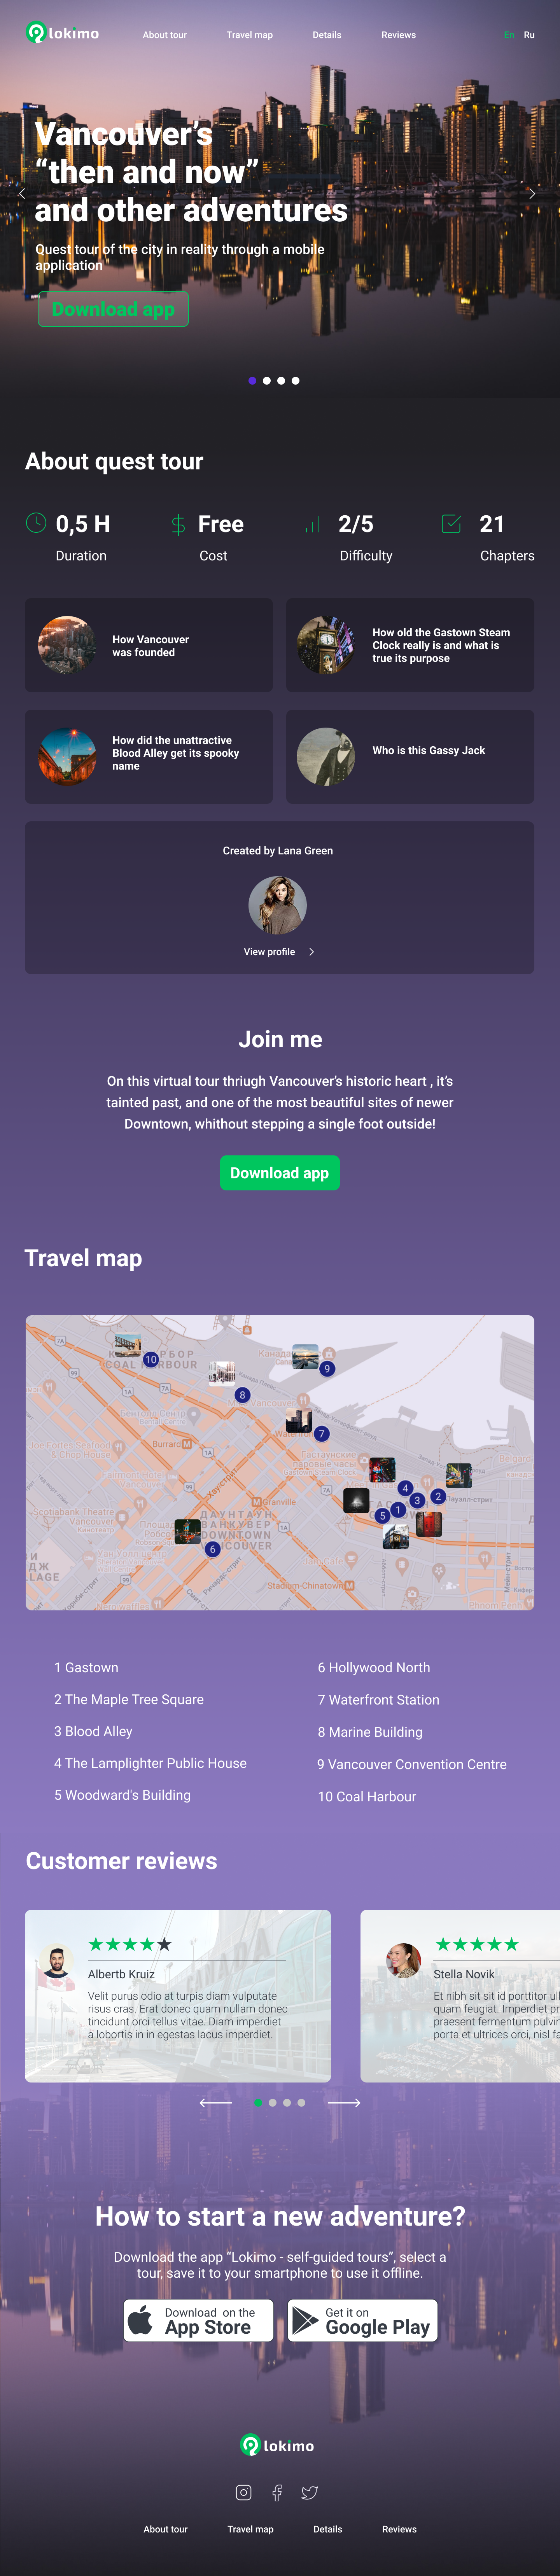This screenshot has height=2576, width=560.
Task: Click map marker number 10
Action: pos(151,1359)
